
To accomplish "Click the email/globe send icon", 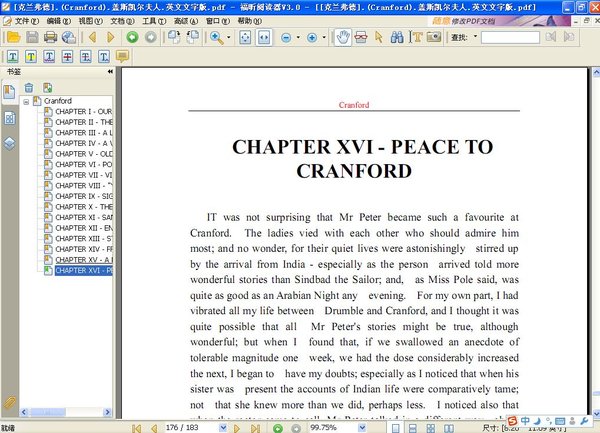I will click(69, 37).
